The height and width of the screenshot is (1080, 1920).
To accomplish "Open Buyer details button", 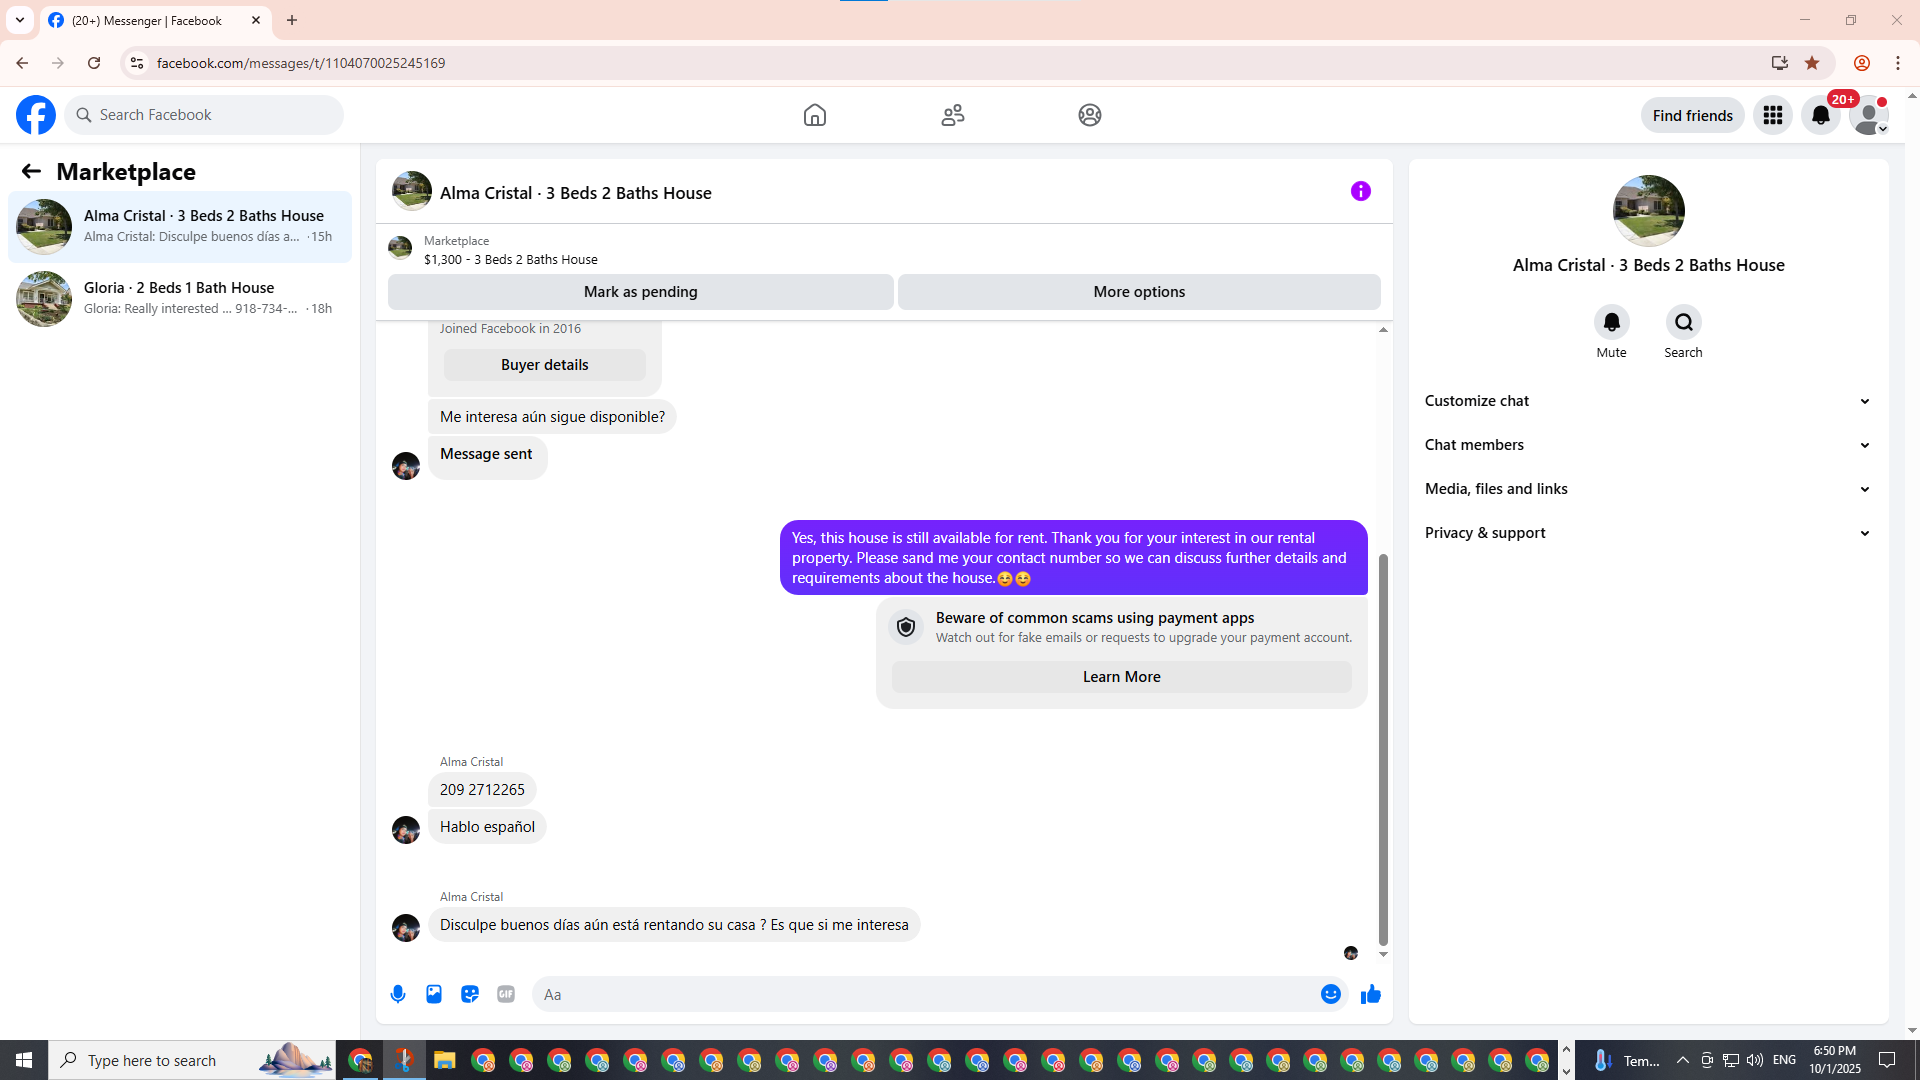I will (544, 365).
